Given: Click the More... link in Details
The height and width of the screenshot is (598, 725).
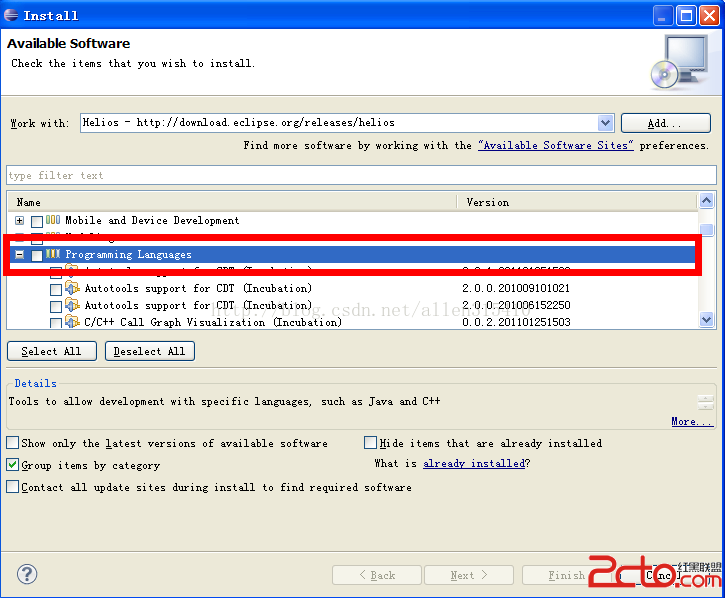Looking at the screenshot, I should [692, 421].
